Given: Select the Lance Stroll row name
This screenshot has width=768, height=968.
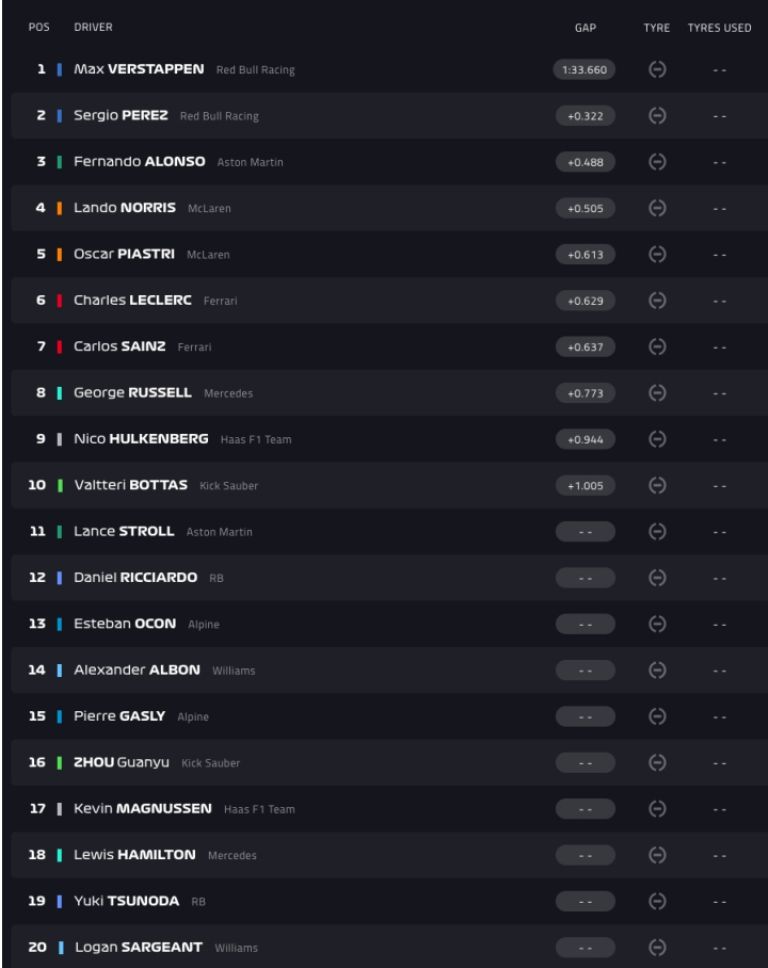Looking at the screenshot, I should point(125,532).
